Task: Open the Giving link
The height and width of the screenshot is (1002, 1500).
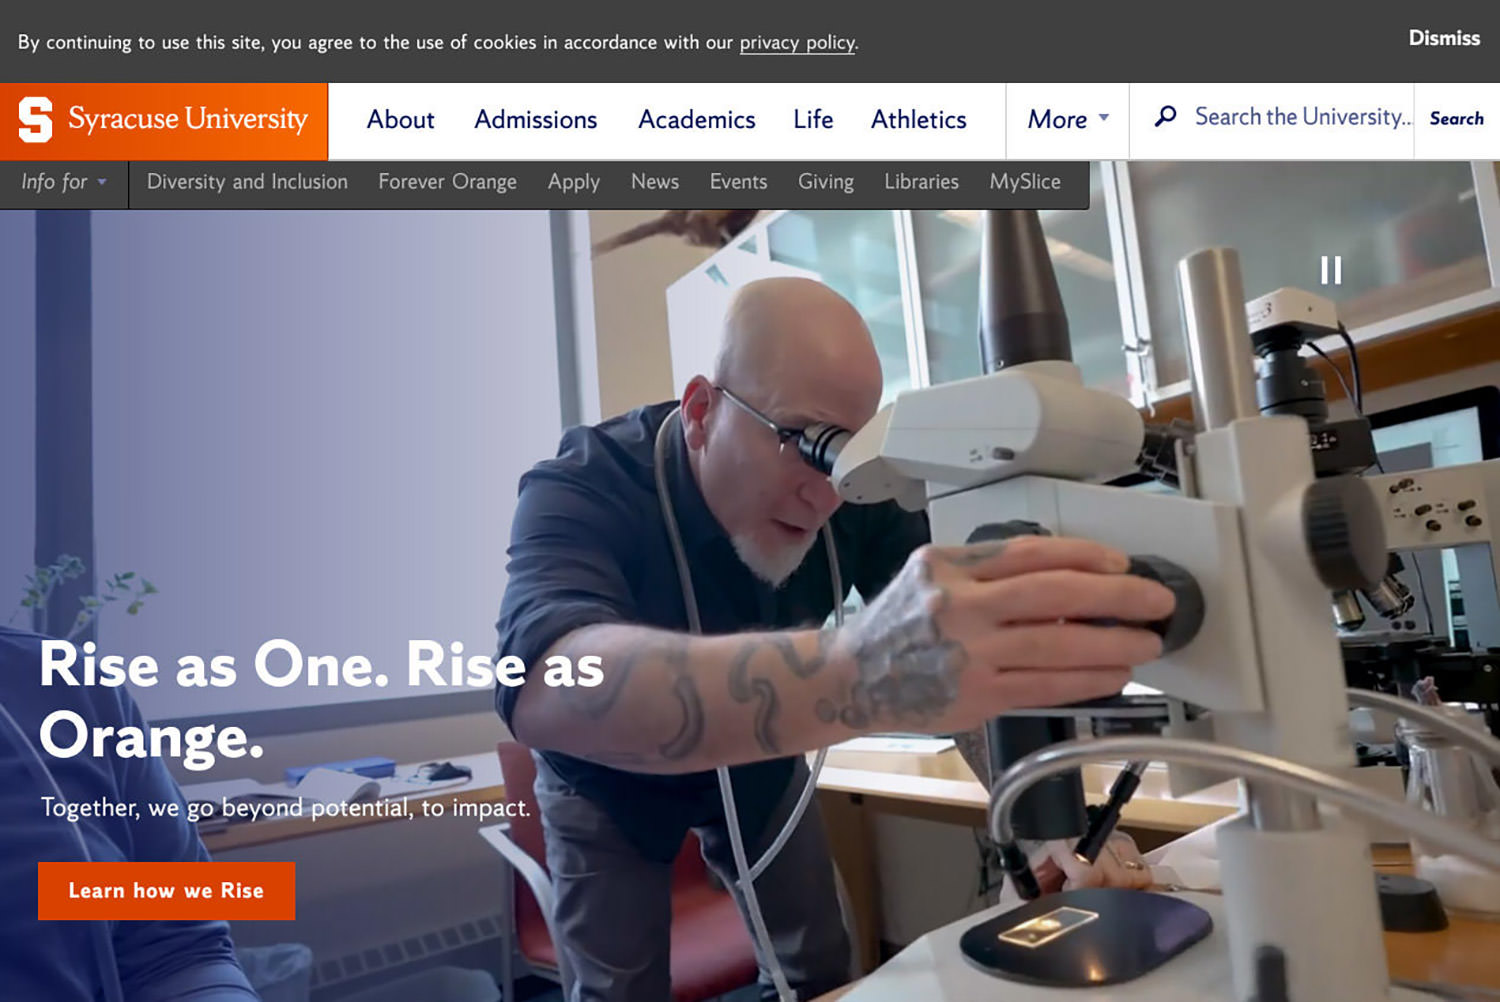Action: (x=825, y=182)
